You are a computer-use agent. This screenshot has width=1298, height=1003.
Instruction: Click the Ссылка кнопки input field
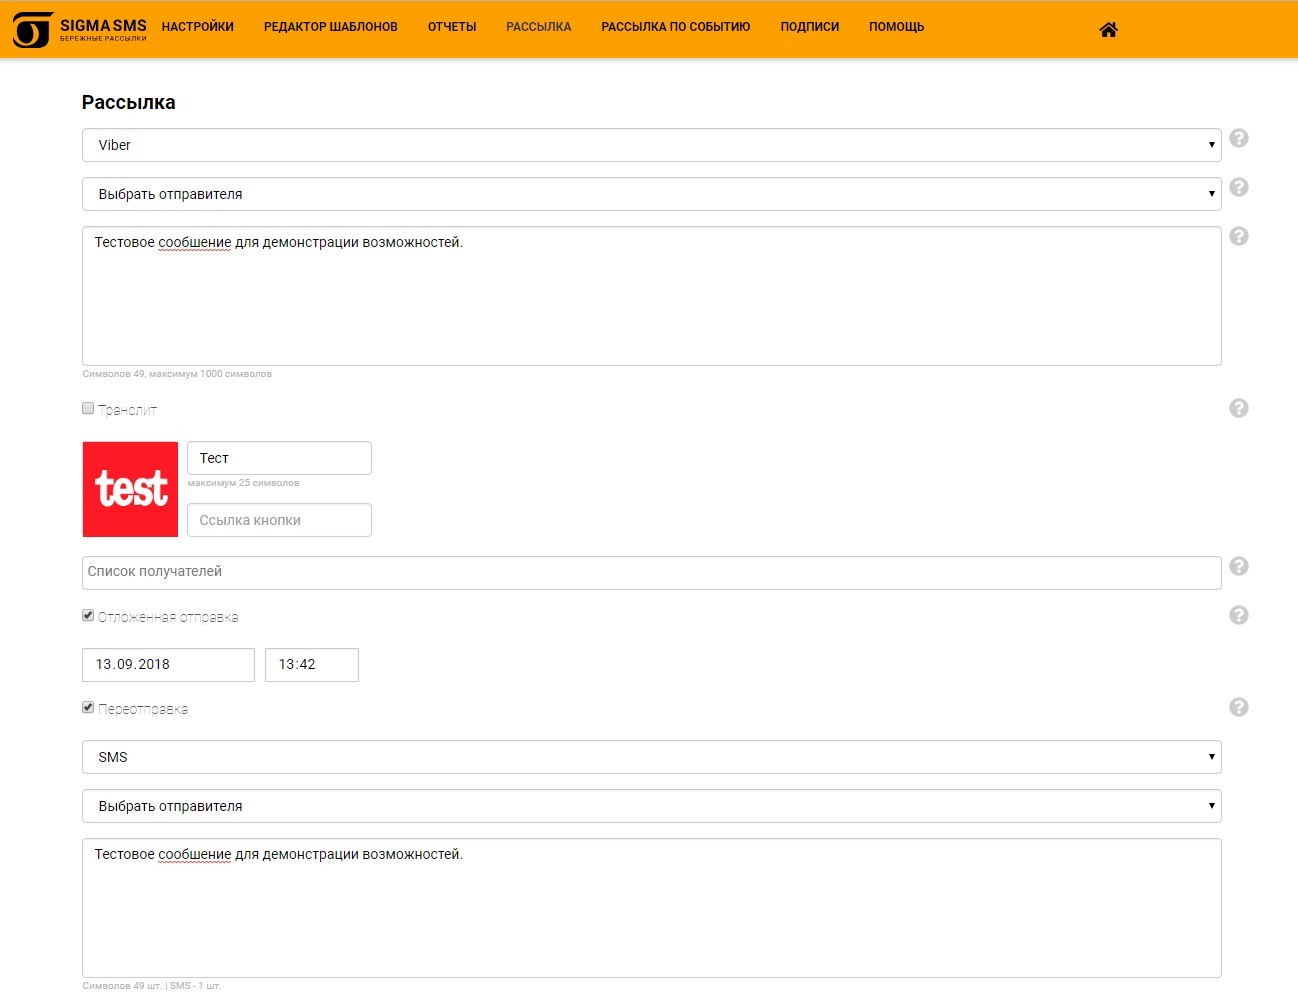(x=279, y=520)
